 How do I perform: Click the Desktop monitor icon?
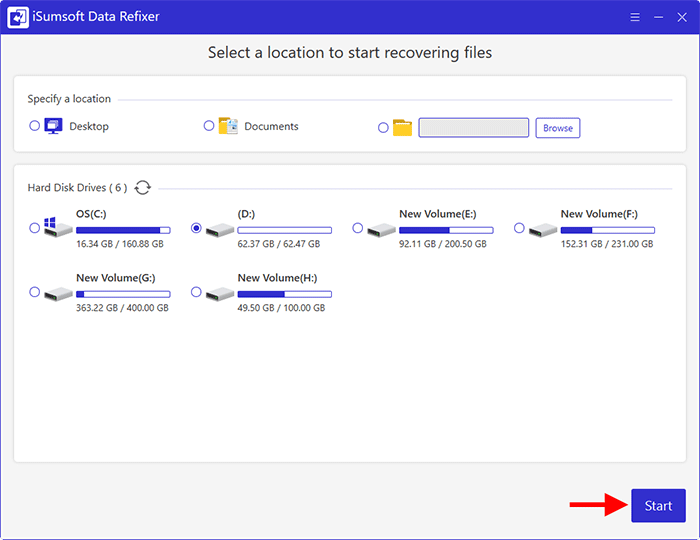click(54, 126)
